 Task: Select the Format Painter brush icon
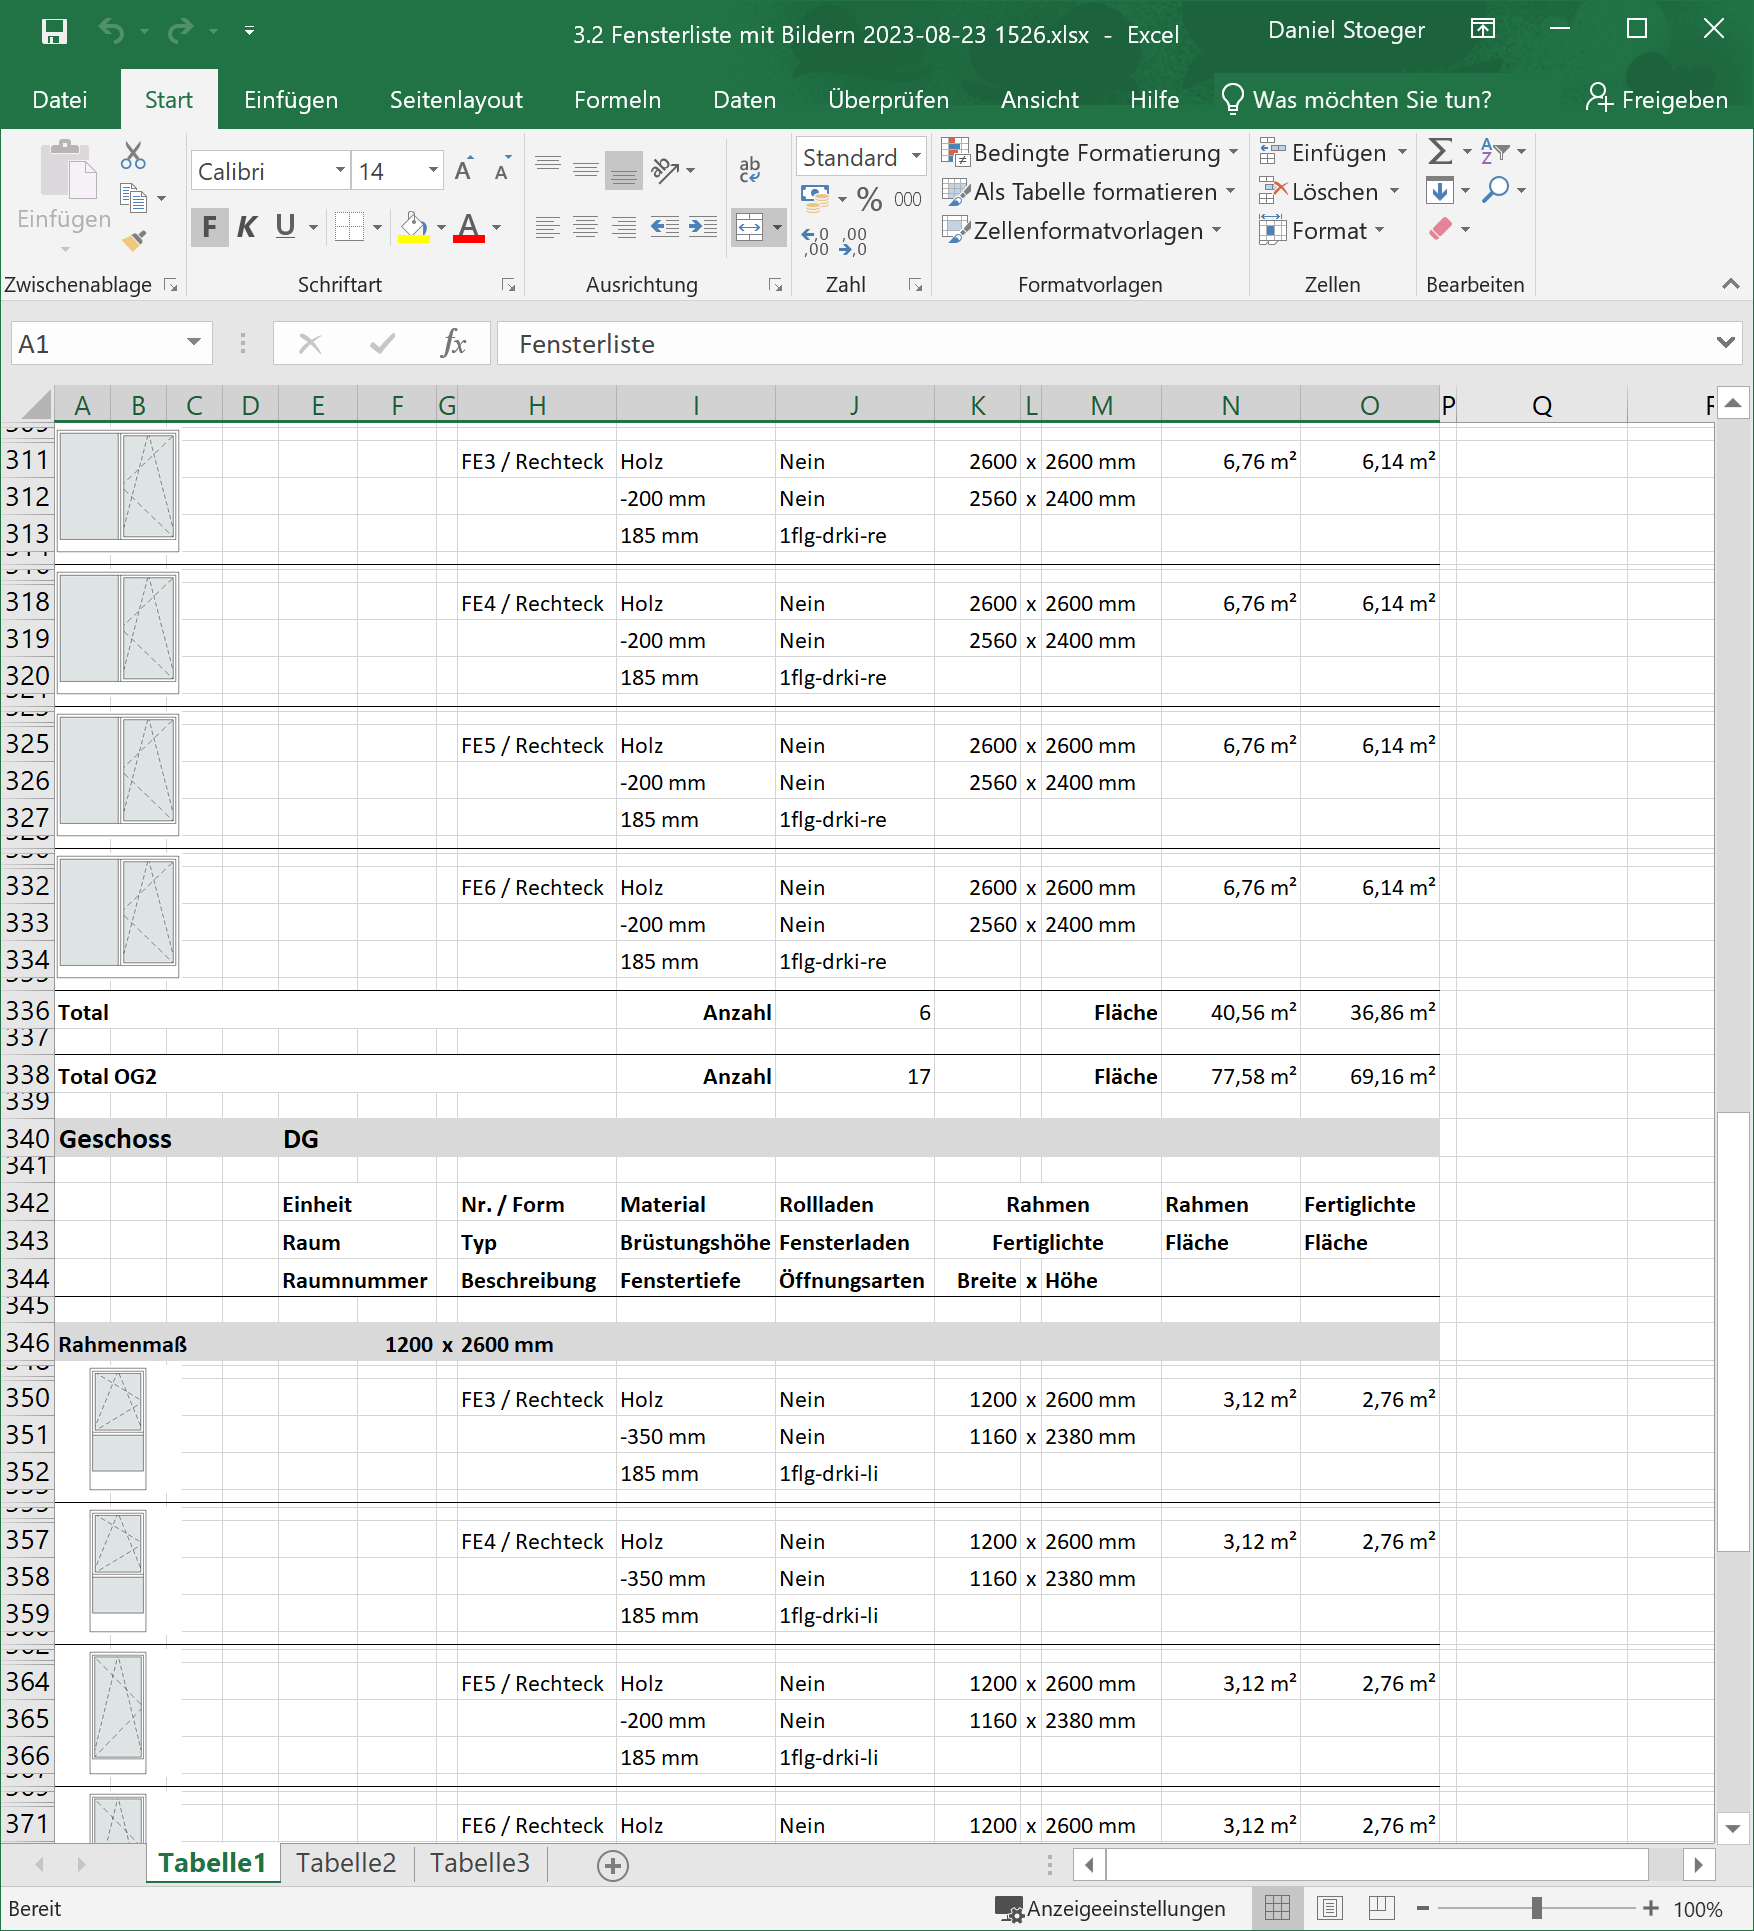click(134, 240)
